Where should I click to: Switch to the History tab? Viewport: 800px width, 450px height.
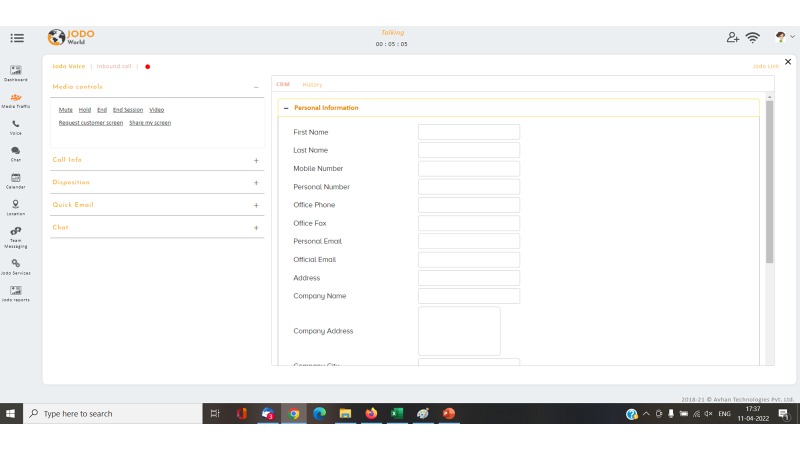pyautogui.click(x=312, y=85)
